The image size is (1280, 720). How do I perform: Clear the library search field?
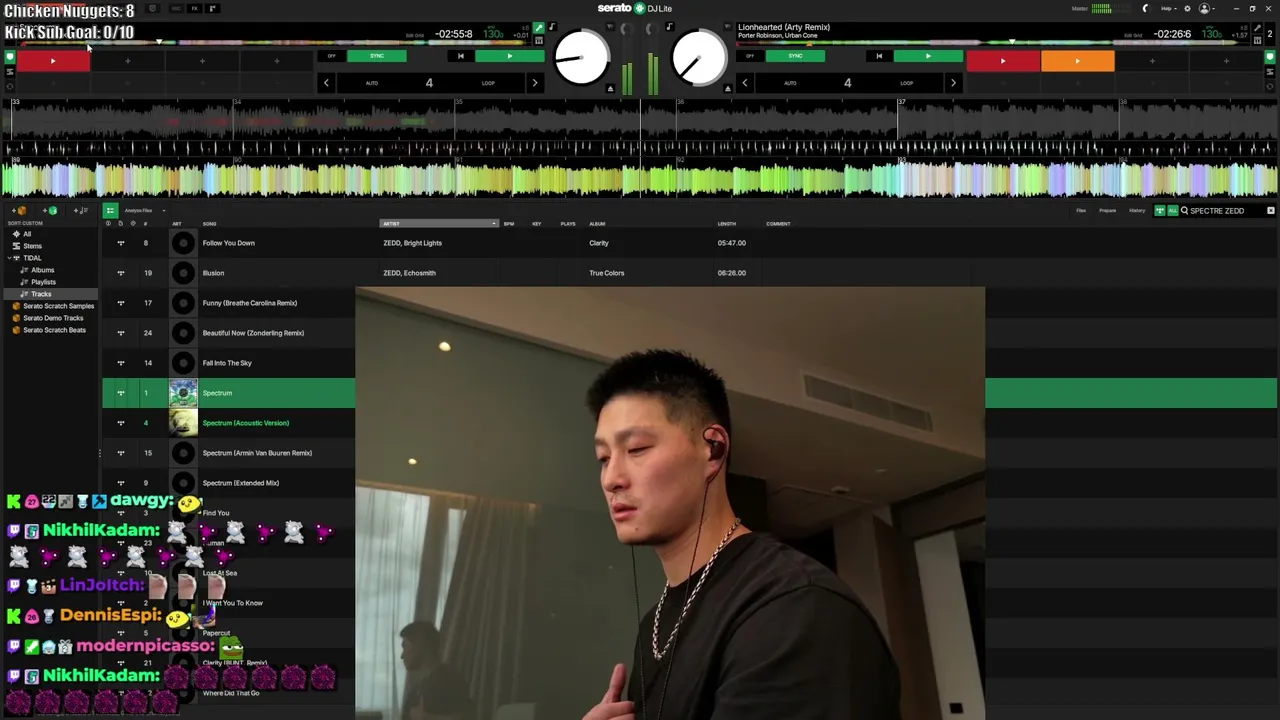(x=1271, y=211)
